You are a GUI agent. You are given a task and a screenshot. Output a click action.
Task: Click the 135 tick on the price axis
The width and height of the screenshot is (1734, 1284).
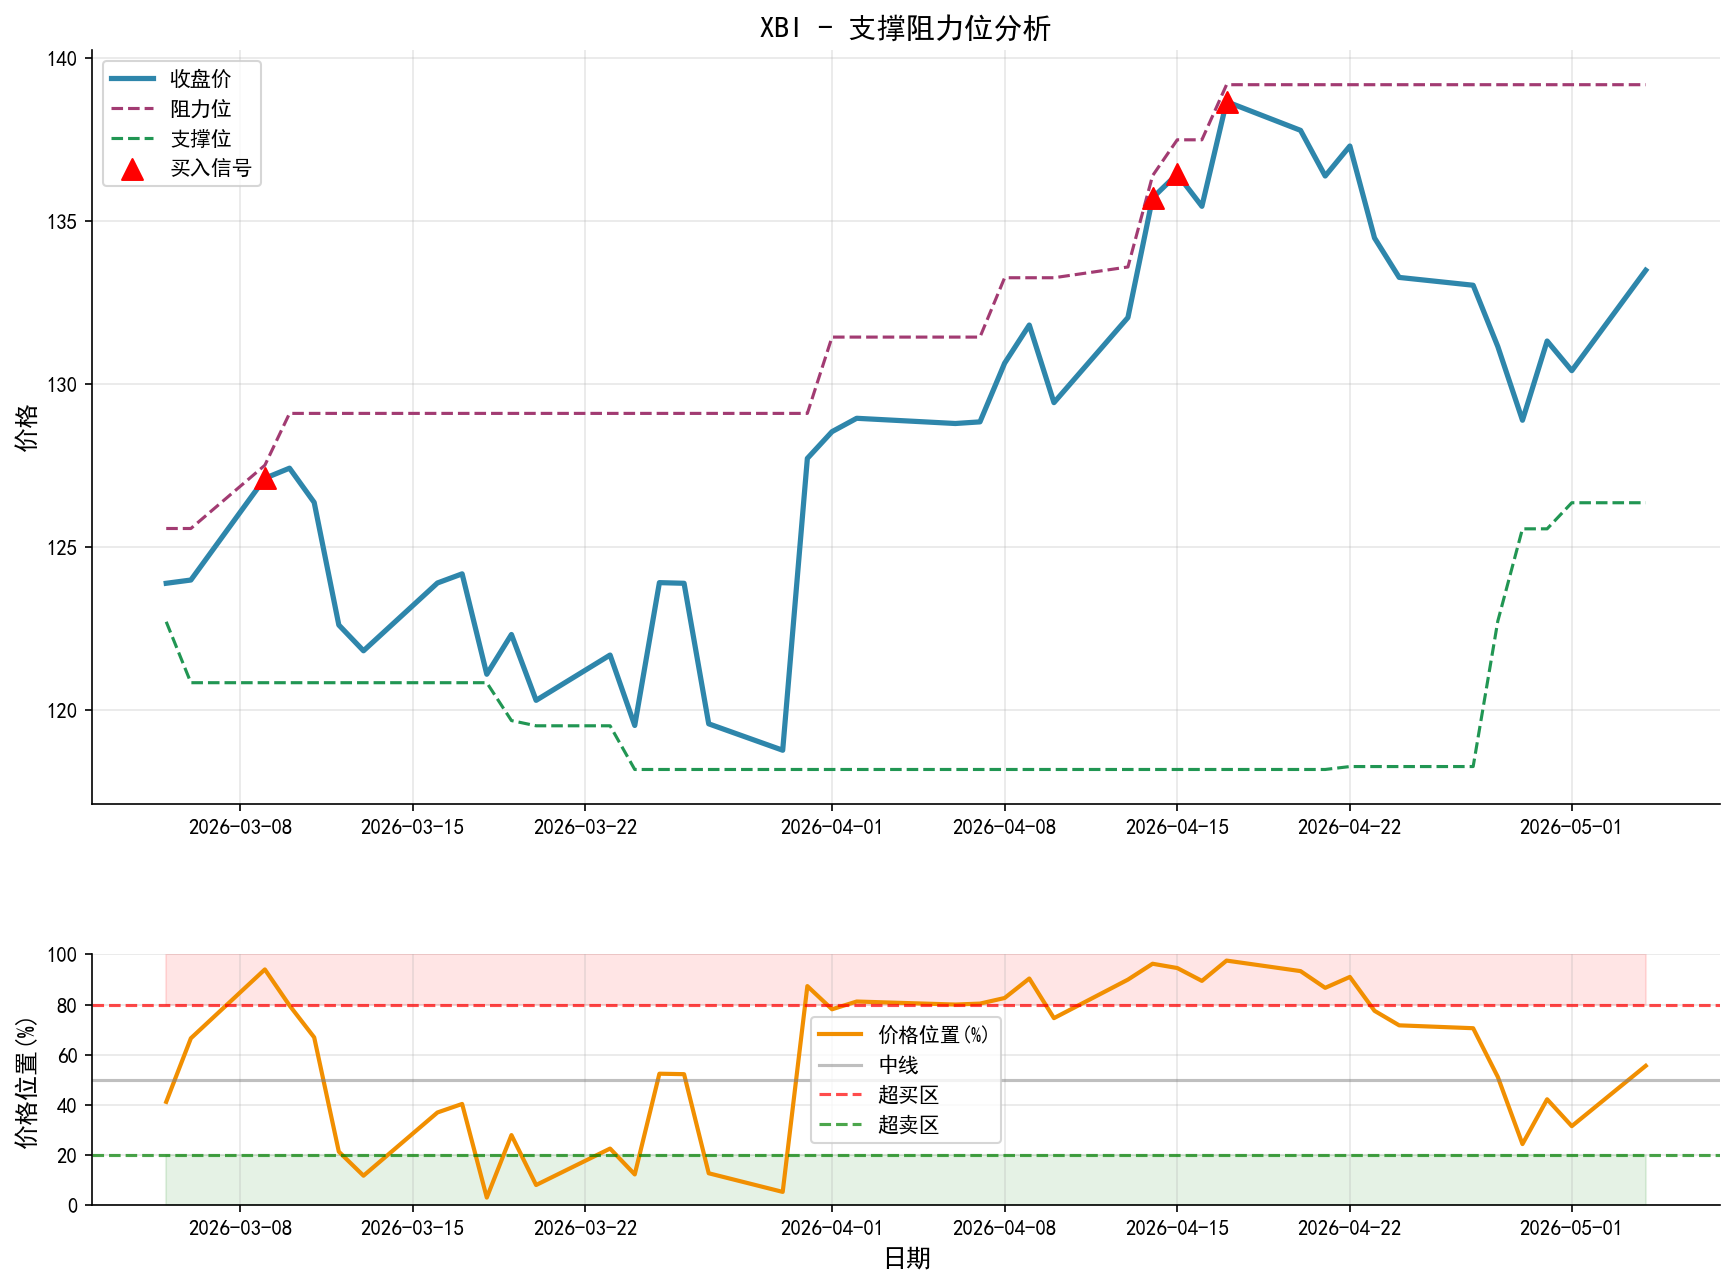point(62,222)
